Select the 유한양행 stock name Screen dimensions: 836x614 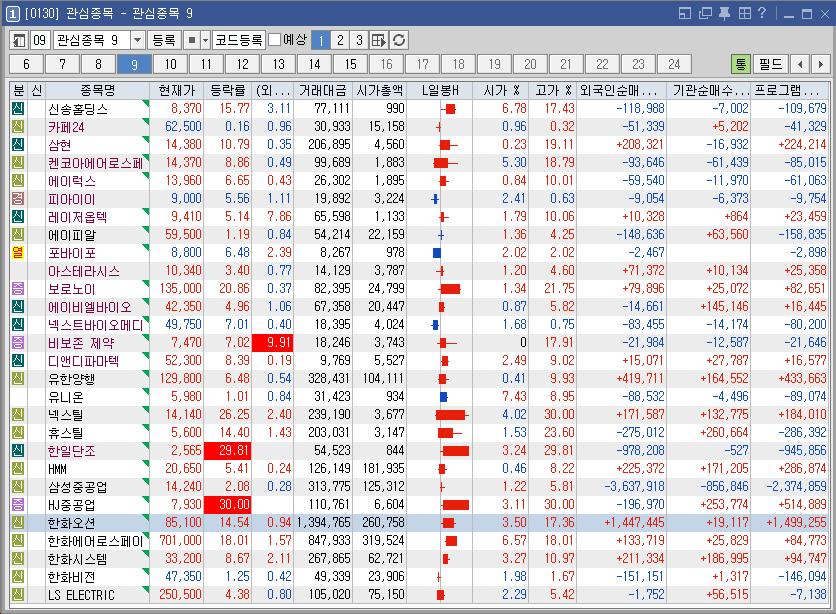pyautogui.click(x=71, y=379)
